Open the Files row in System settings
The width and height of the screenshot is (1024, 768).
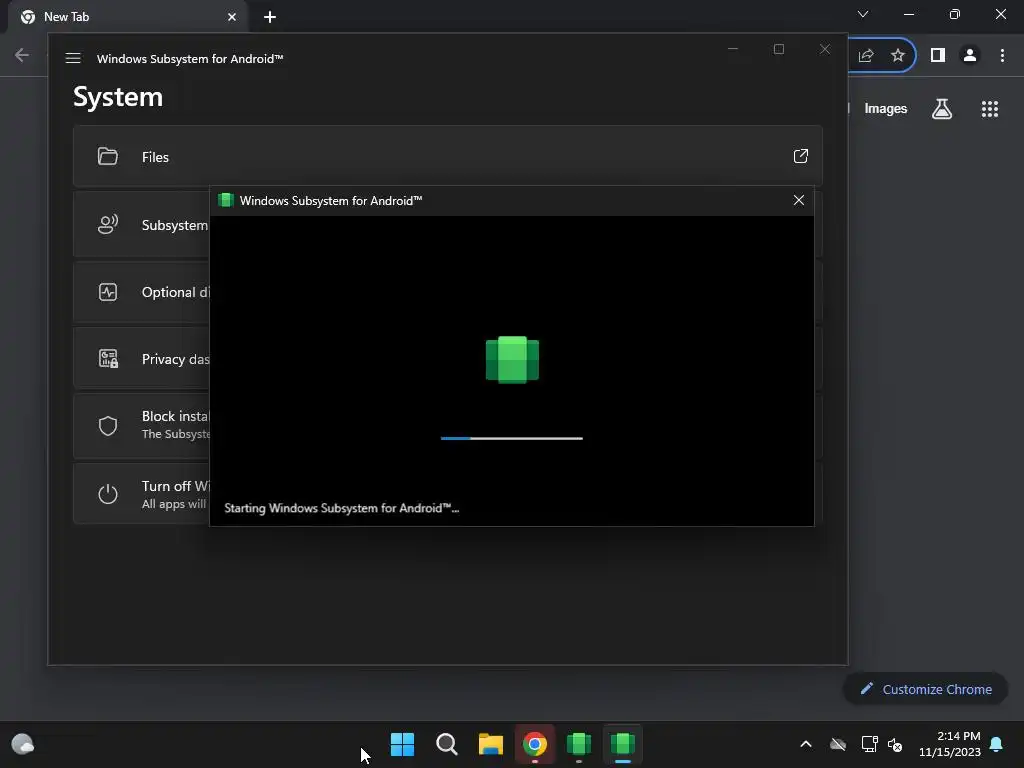447,157
